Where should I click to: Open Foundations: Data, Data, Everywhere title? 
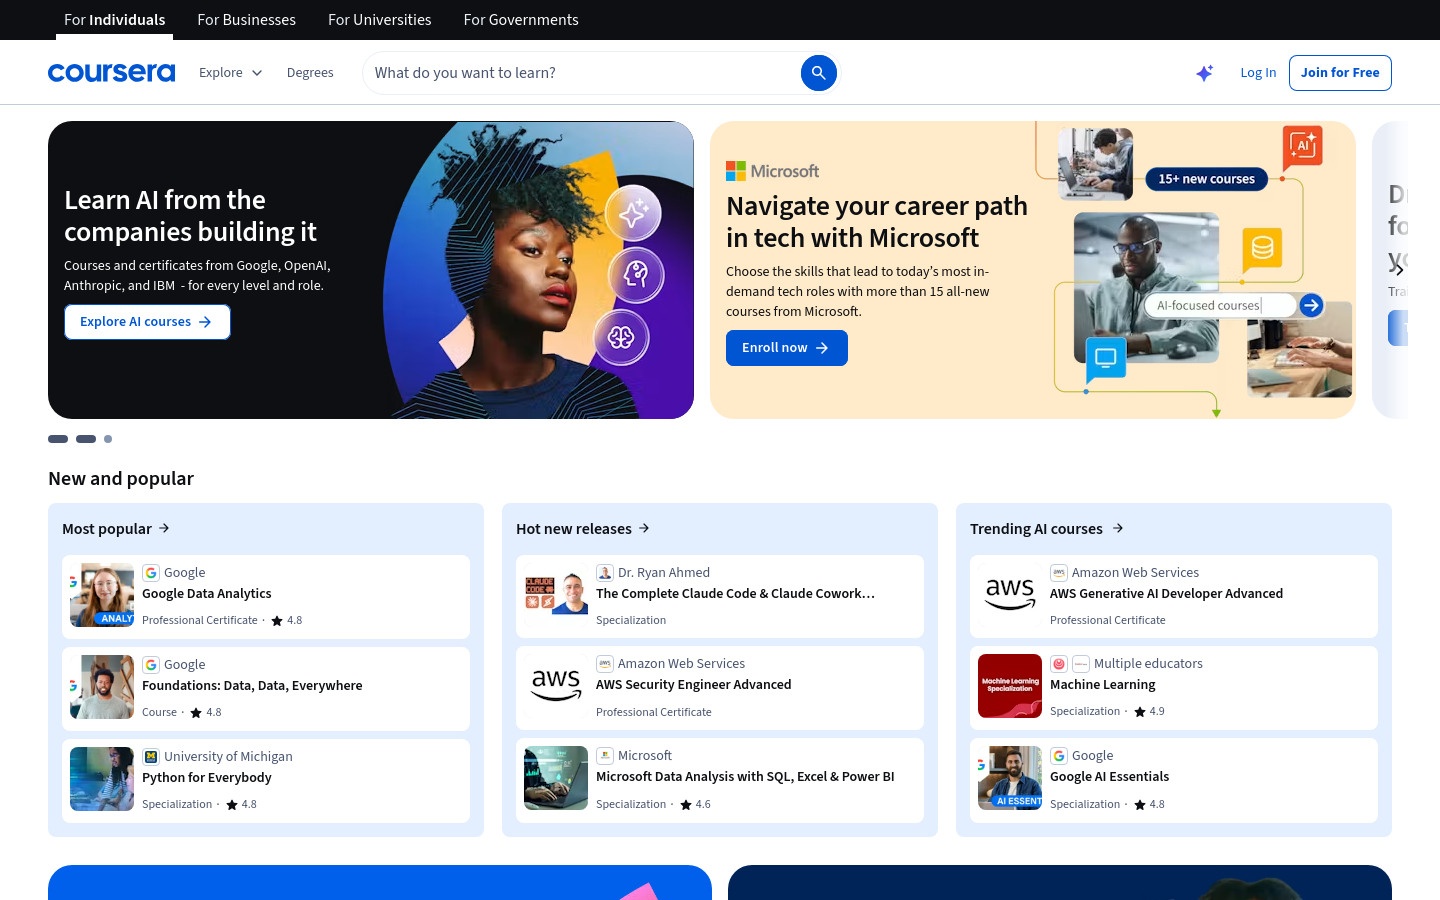(x=252, y=686)
